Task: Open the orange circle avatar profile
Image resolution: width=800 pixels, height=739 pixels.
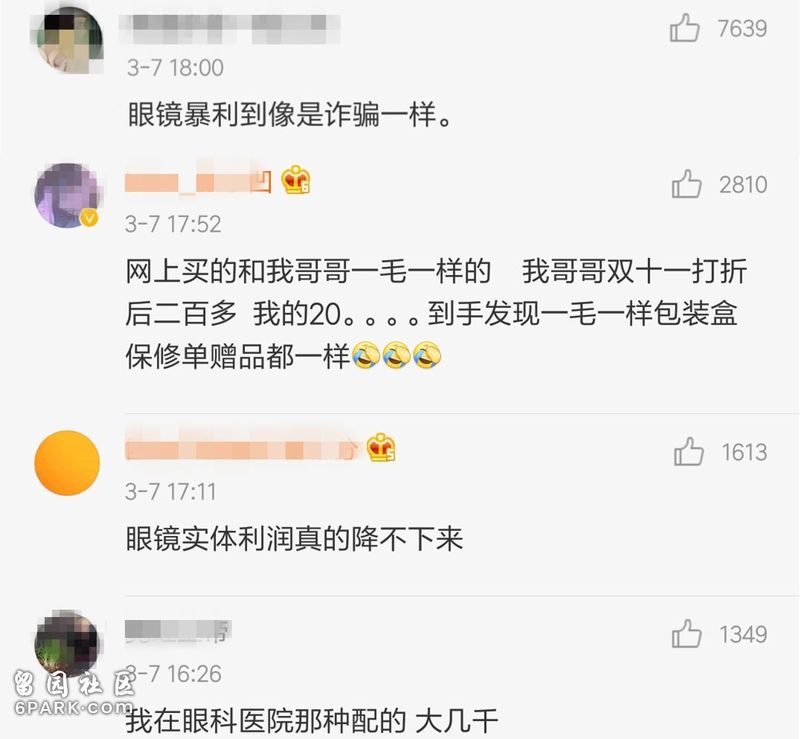Action: [67, 463]
